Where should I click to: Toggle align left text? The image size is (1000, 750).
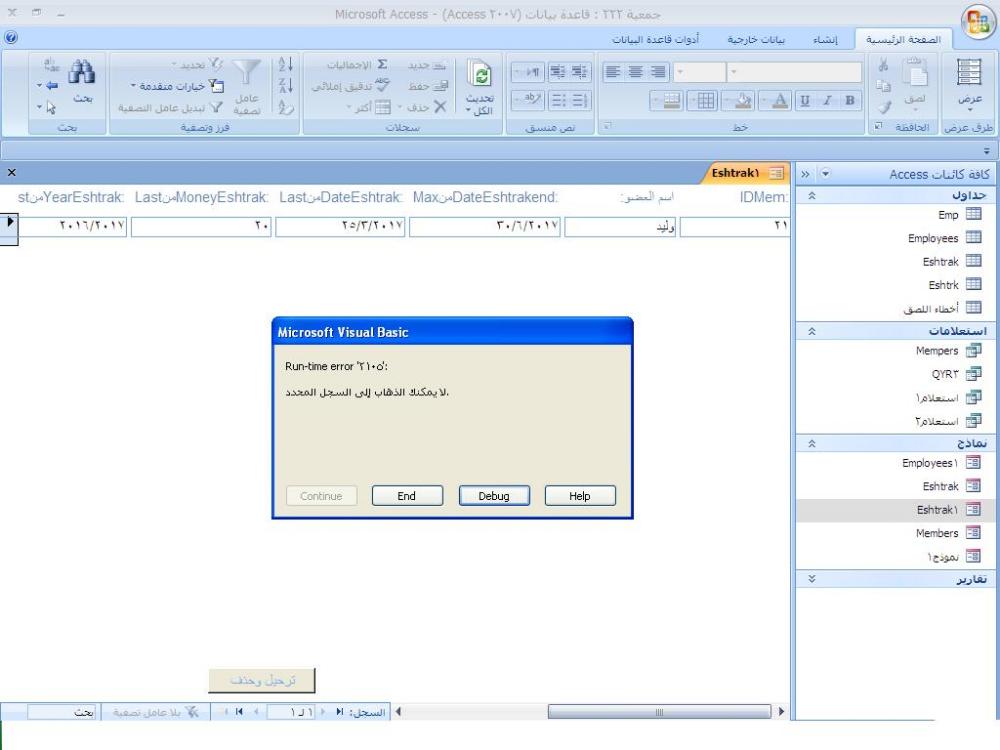[x=613, y=71]
